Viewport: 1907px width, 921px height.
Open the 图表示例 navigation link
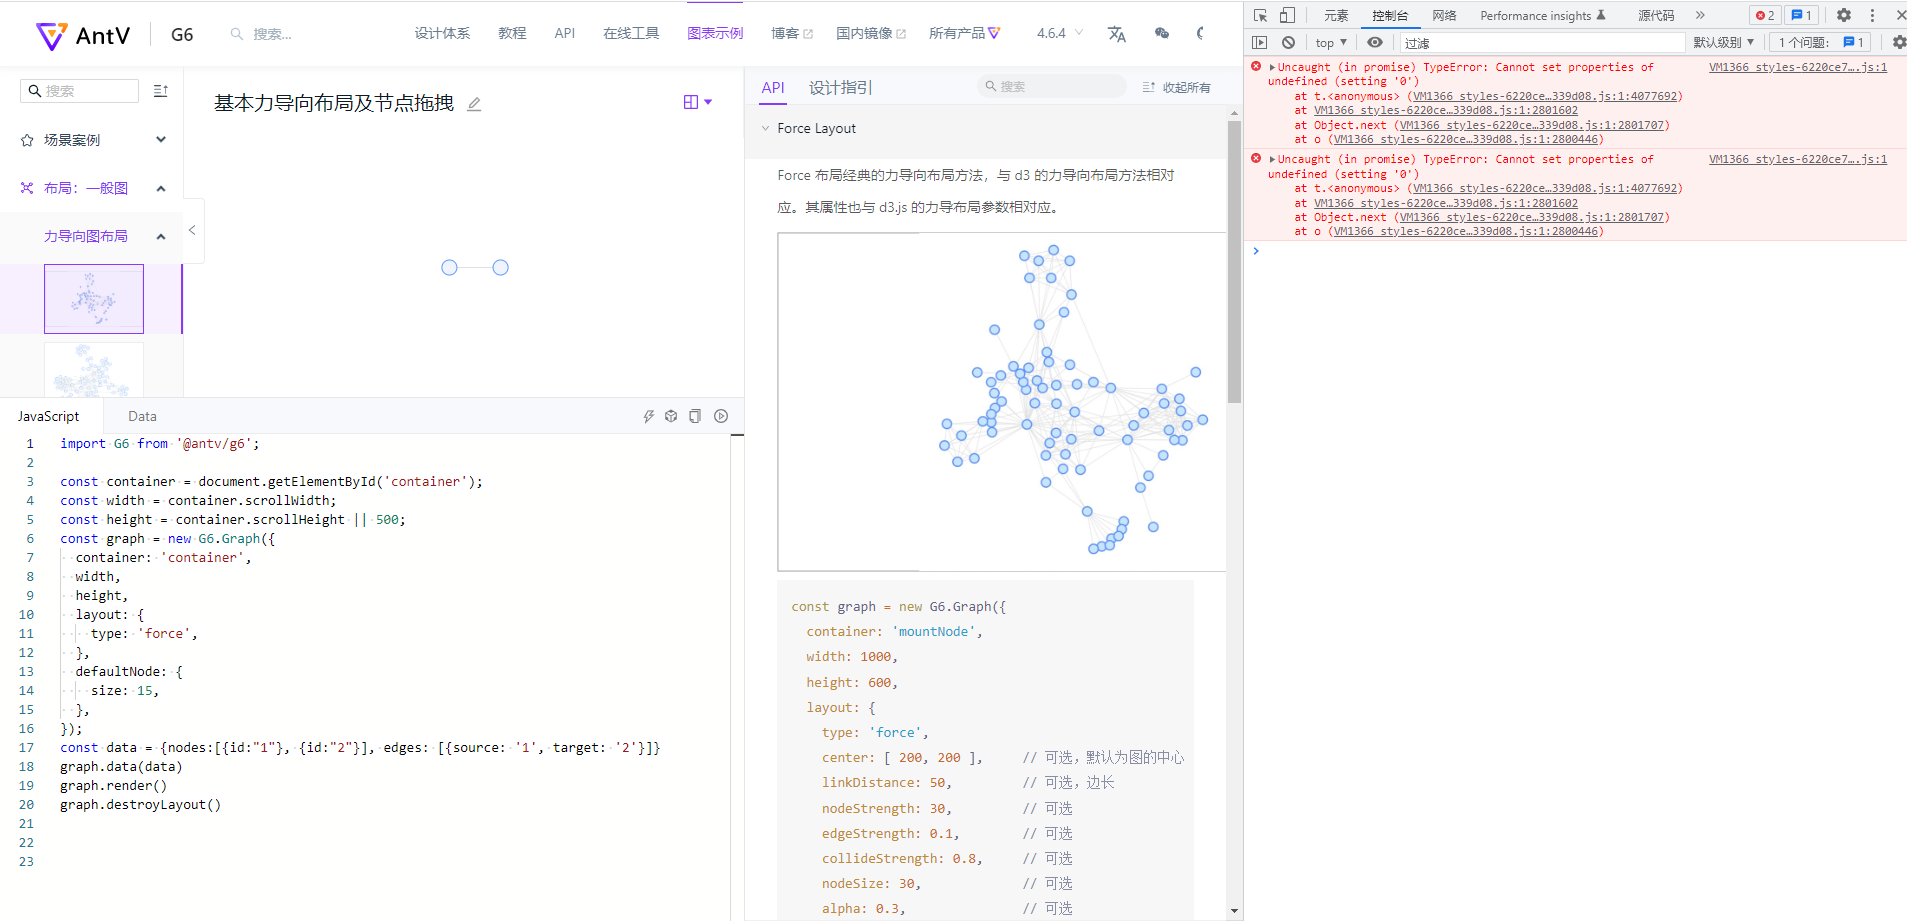(714, 33)
